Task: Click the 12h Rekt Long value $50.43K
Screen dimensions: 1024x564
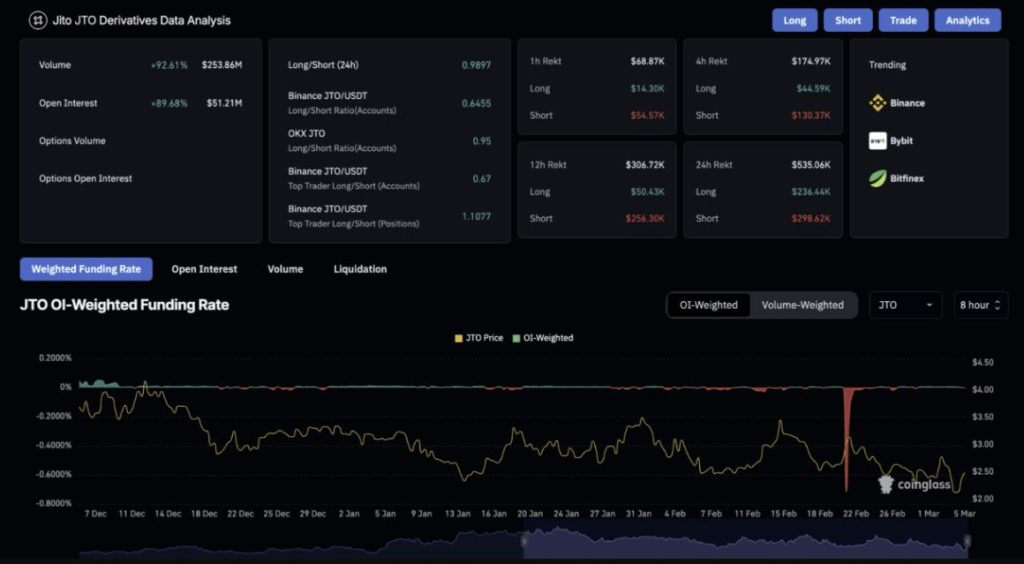Action: pos(648,191)
